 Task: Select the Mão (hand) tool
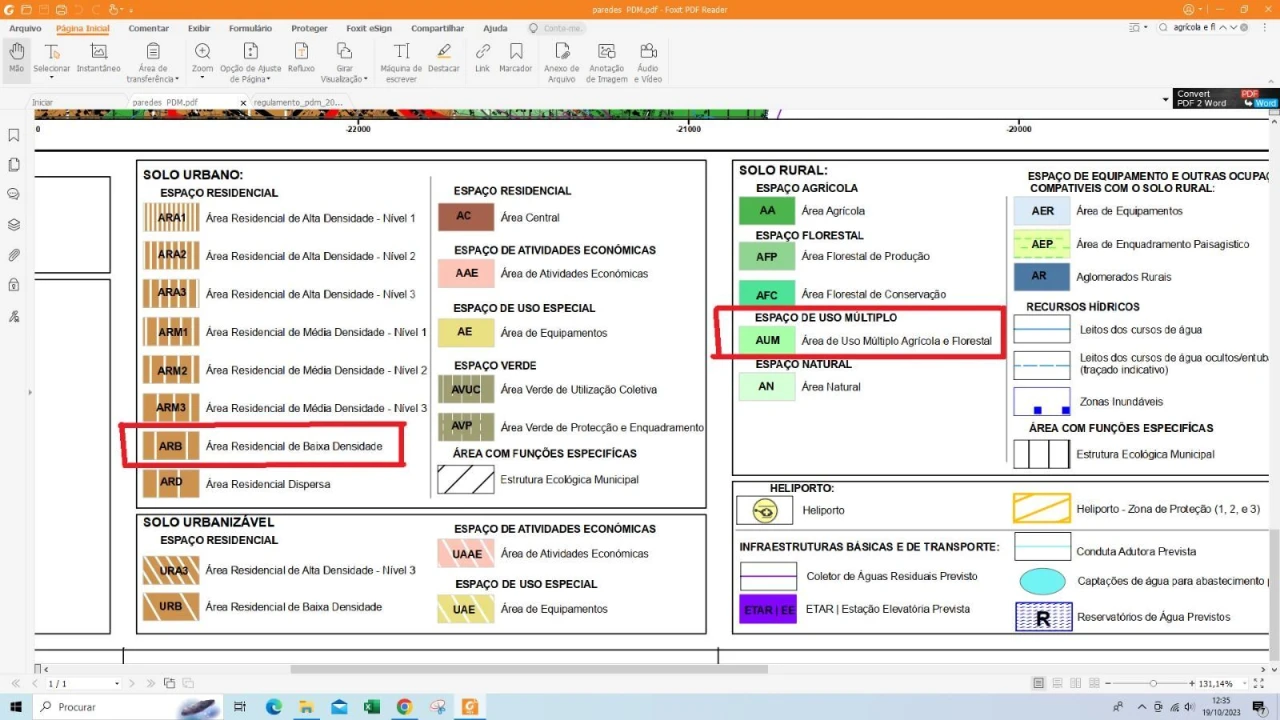(16, 58)
